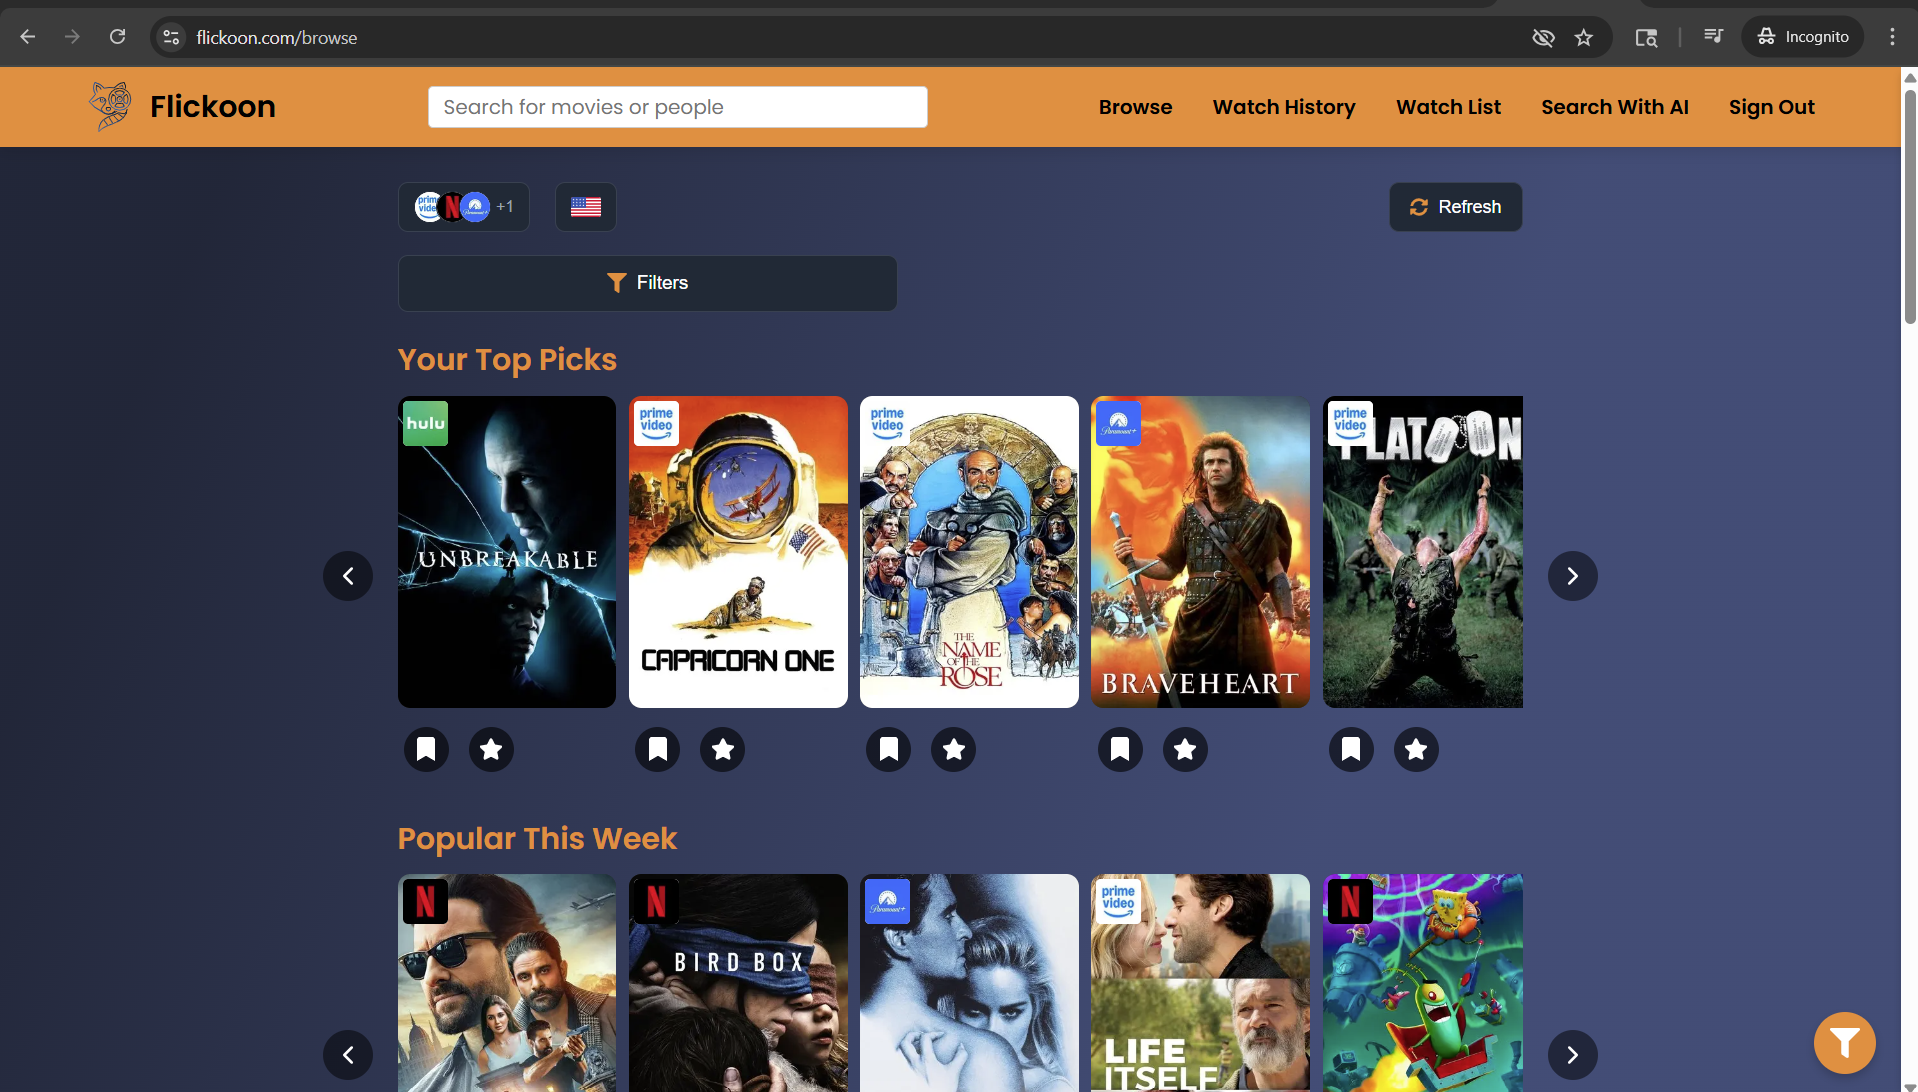Open Watch List page
The image size is (1918, 1092).
point(1448,107)
